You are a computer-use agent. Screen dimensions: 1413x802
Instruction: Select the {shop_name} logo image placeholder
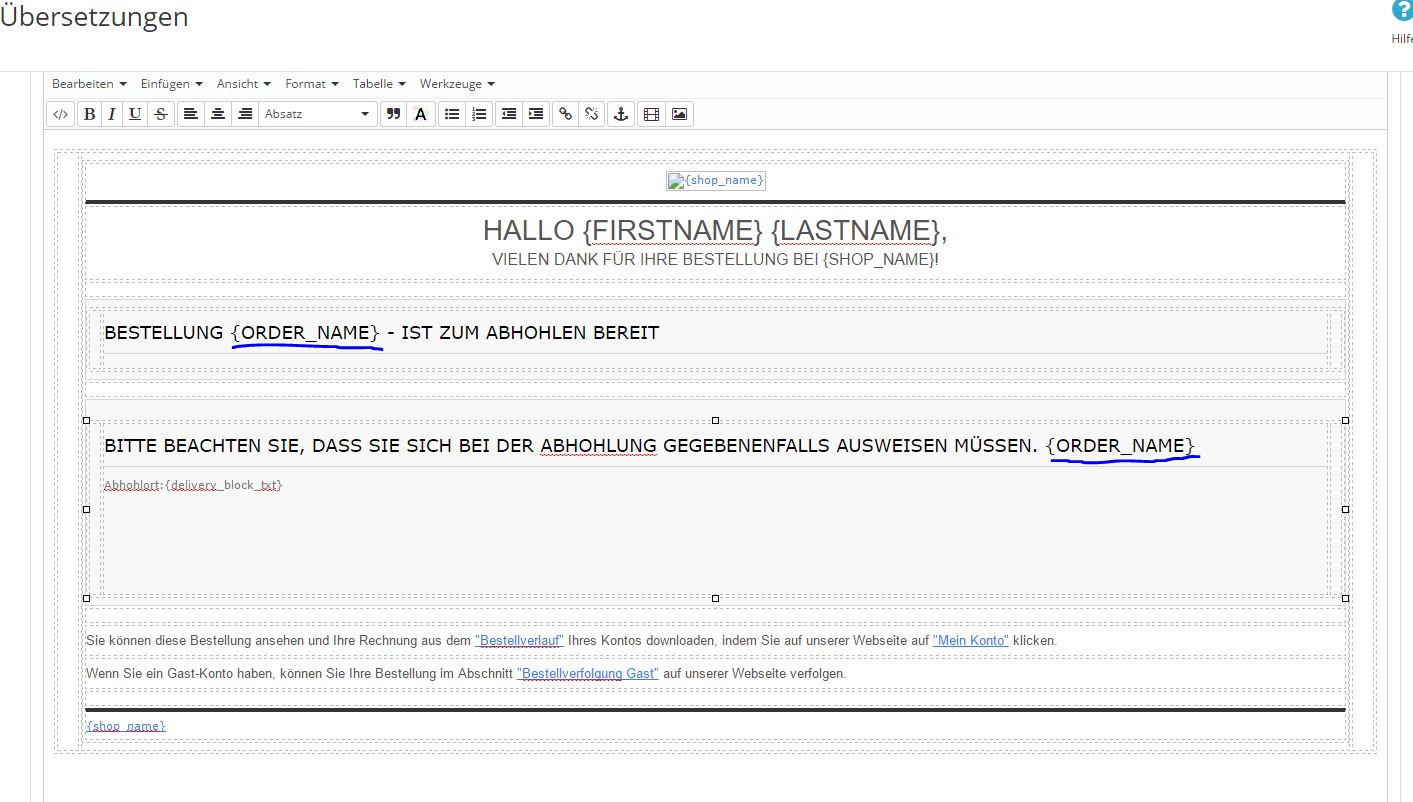(716, 180)
